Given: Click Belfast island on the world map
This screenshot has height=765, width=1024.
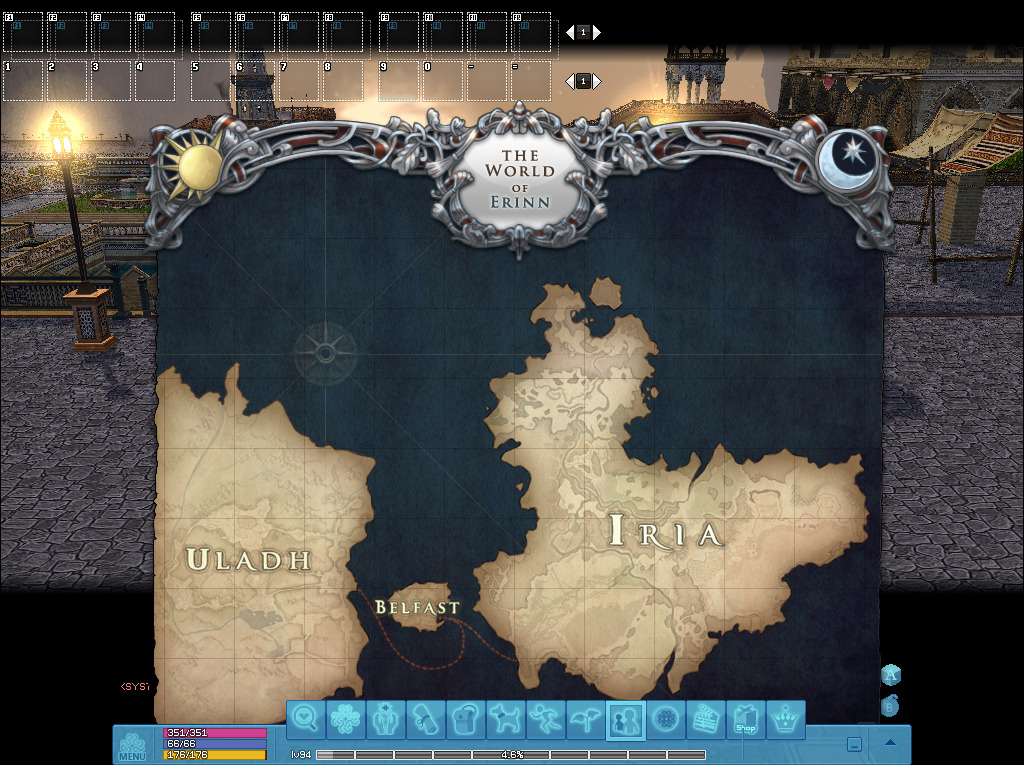Looking at the screenshot, I should point(418,607).
